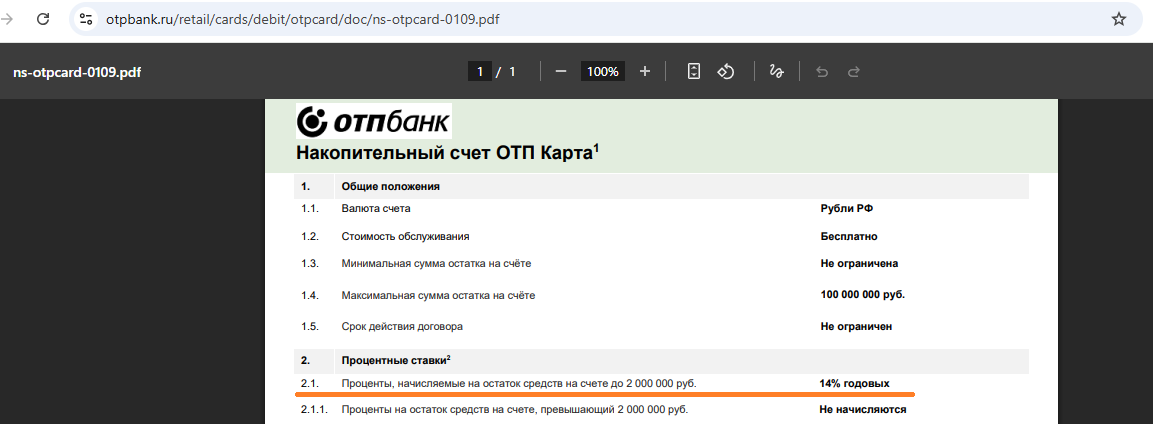This screenshot has width=1153, height=424.
Task: Click the address bar URL
Action: tap(303, 19)
